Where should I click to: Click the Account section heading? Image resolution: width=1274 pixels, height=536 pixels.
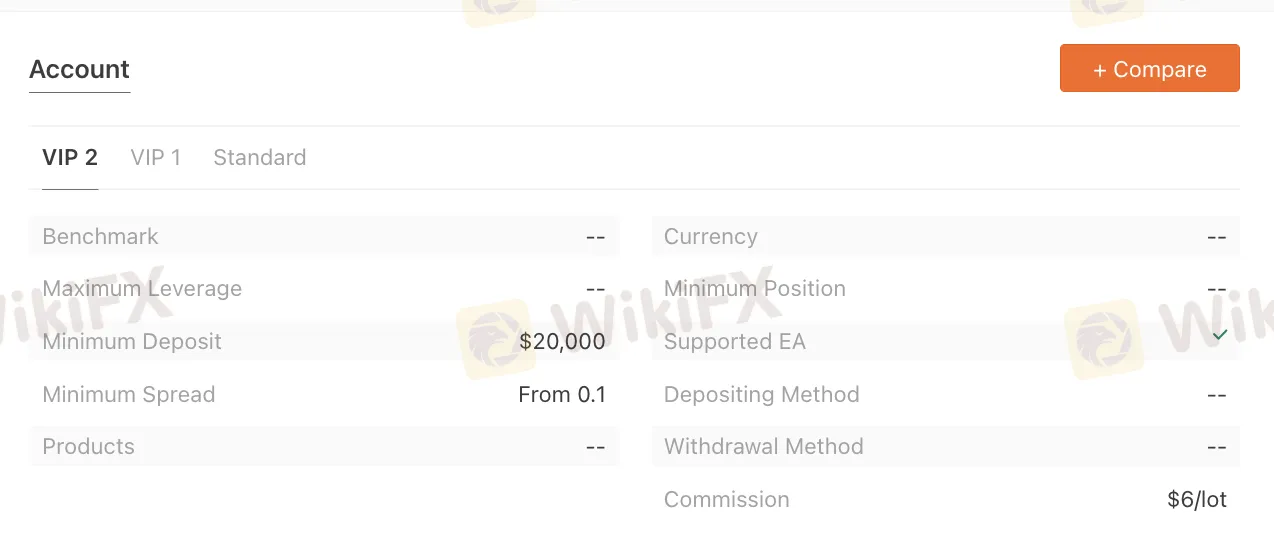(x=79, y=69)
